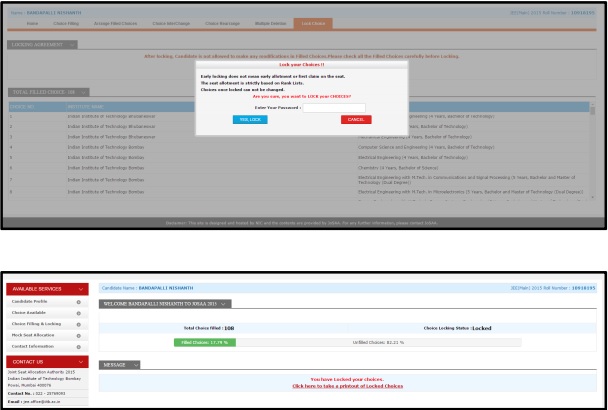
Task: Click the green Filled Choices progress bar
Action: point(203,341)
